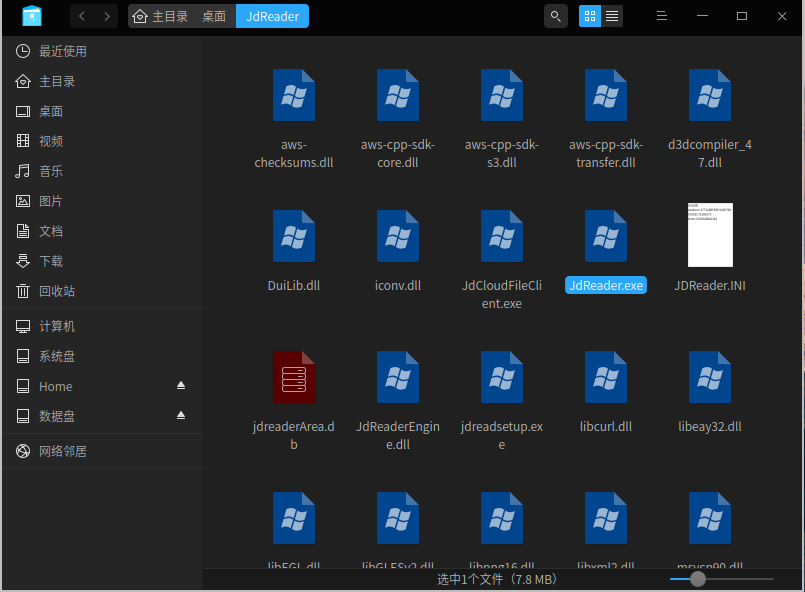805x592 pixels.
Task: Switch to icon grid view
Action: (x=590, y=16)
